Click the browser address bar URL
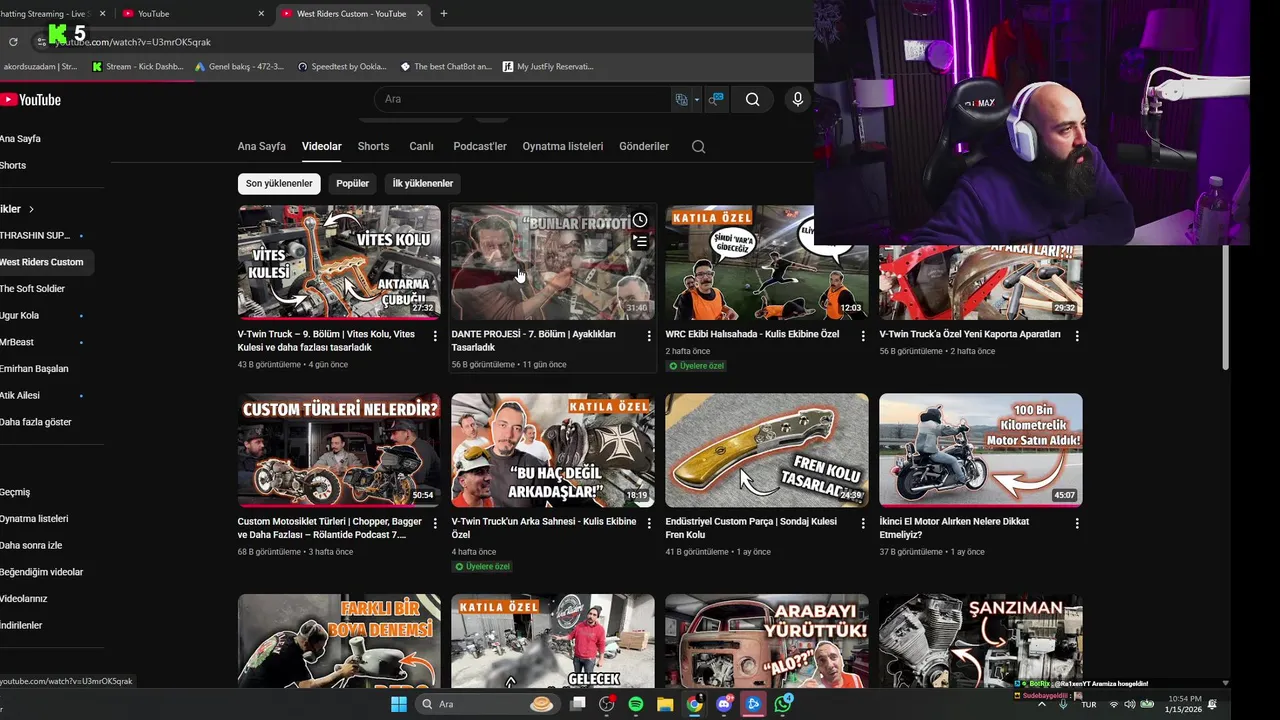The image size is (1280, 720). pos(133,42)
